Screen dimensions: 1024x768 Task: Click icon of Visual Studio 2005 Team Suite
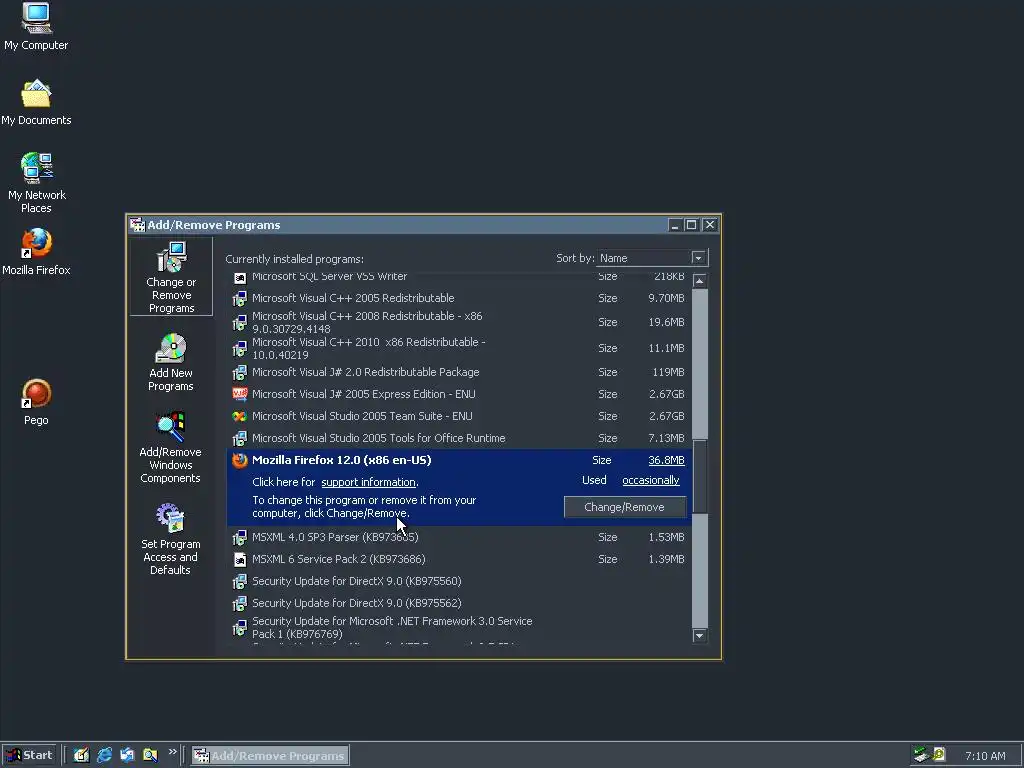click(240, 416)
